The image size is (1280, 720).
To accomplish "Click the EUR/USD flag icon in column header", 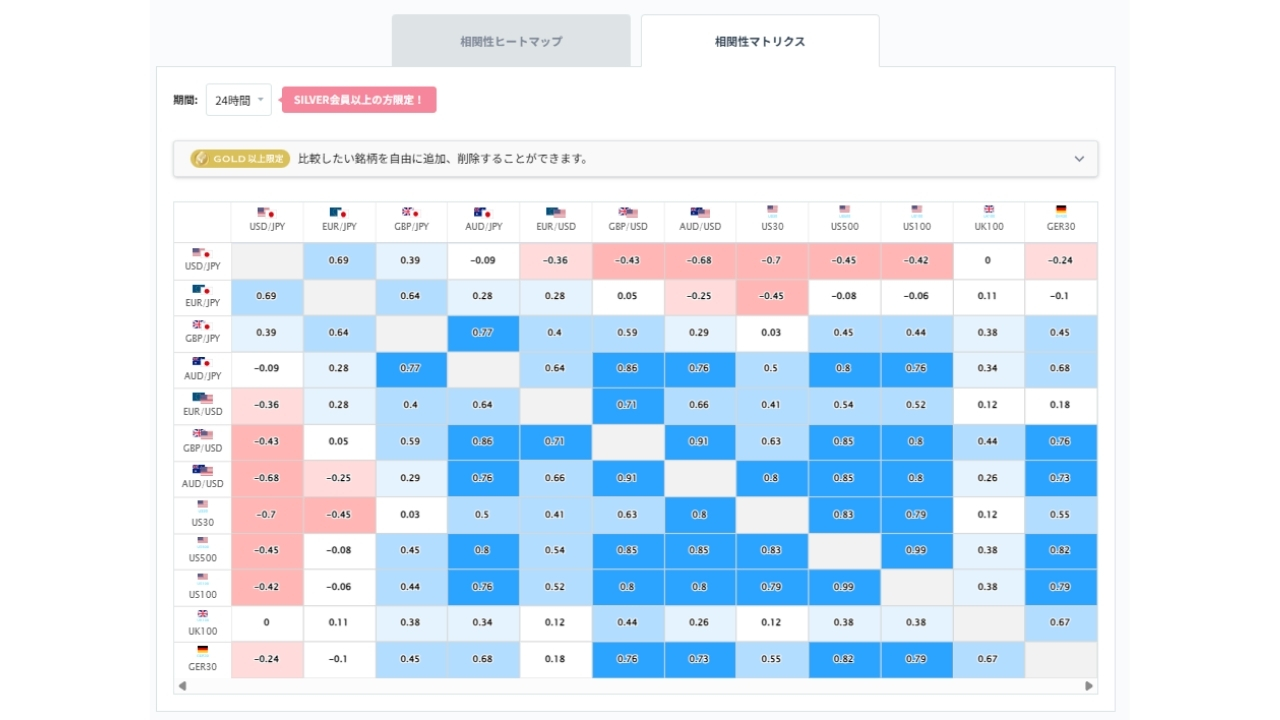I will pos(555,212).
